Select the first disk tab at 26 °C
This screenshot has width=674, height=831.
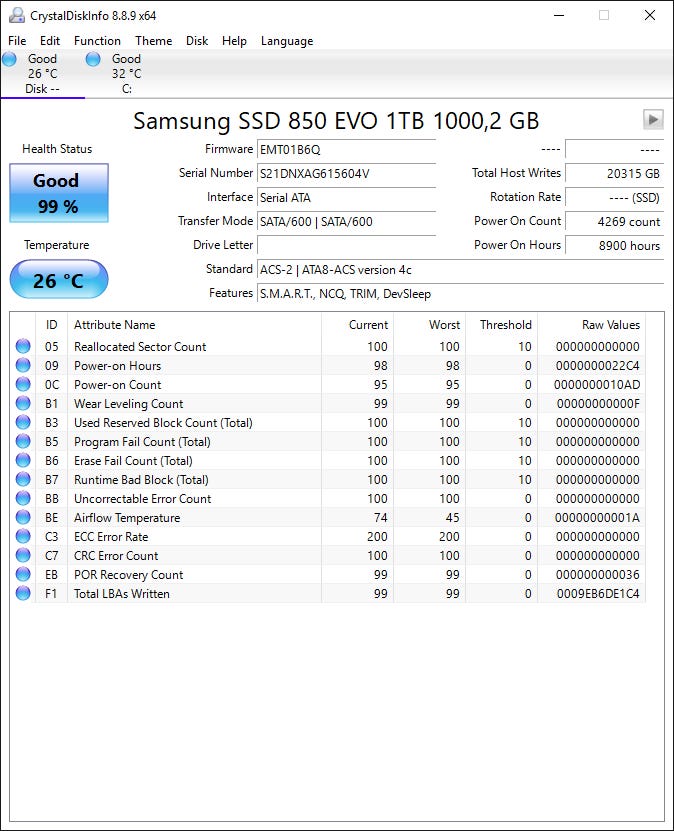(x=42, y=74)
